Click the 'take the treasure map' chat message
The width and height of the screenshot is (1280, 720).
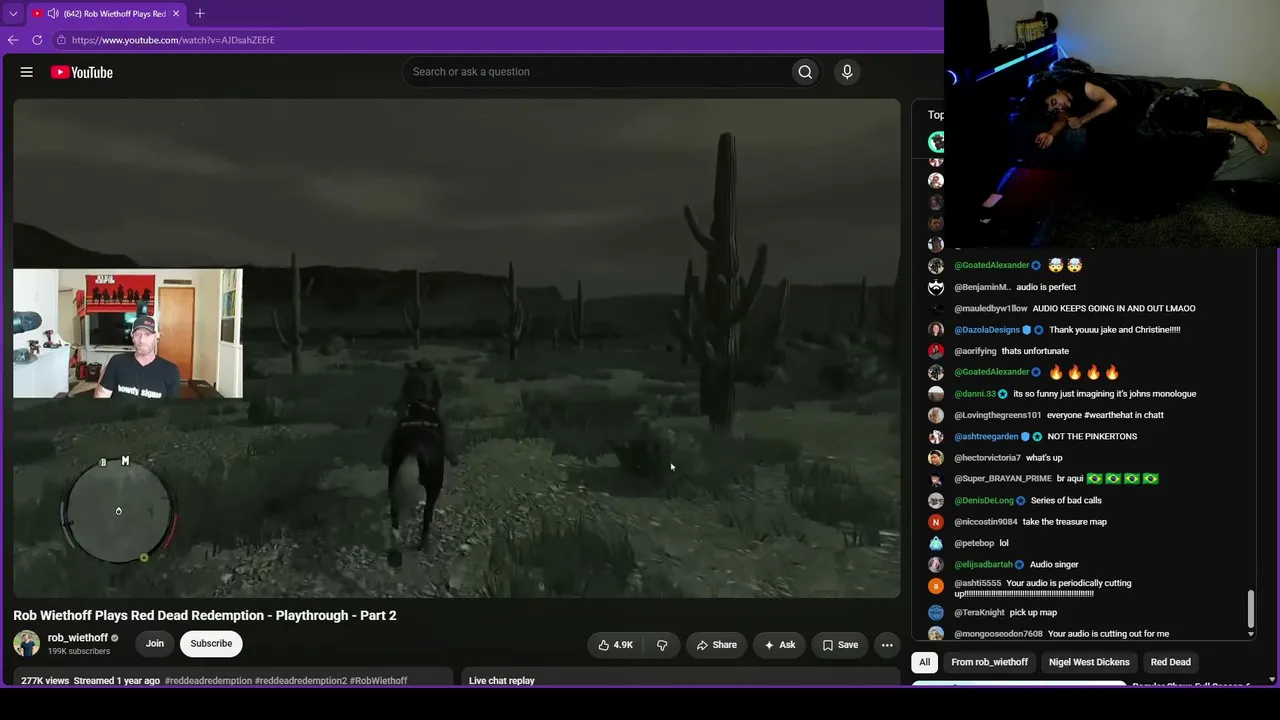point(1064,522)
